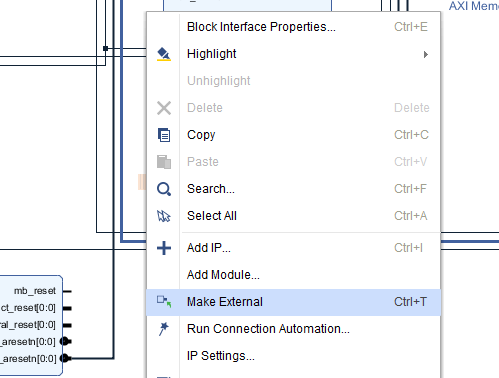Choose Add IP... from menu

point(294,248)
